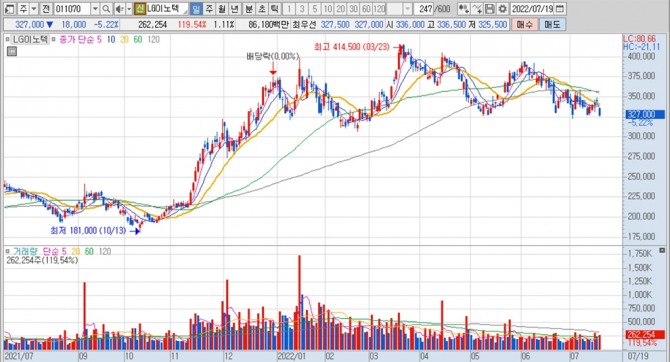
Task: Toggle the yellow 신 button beside stock name
Action: click(139, 9)
